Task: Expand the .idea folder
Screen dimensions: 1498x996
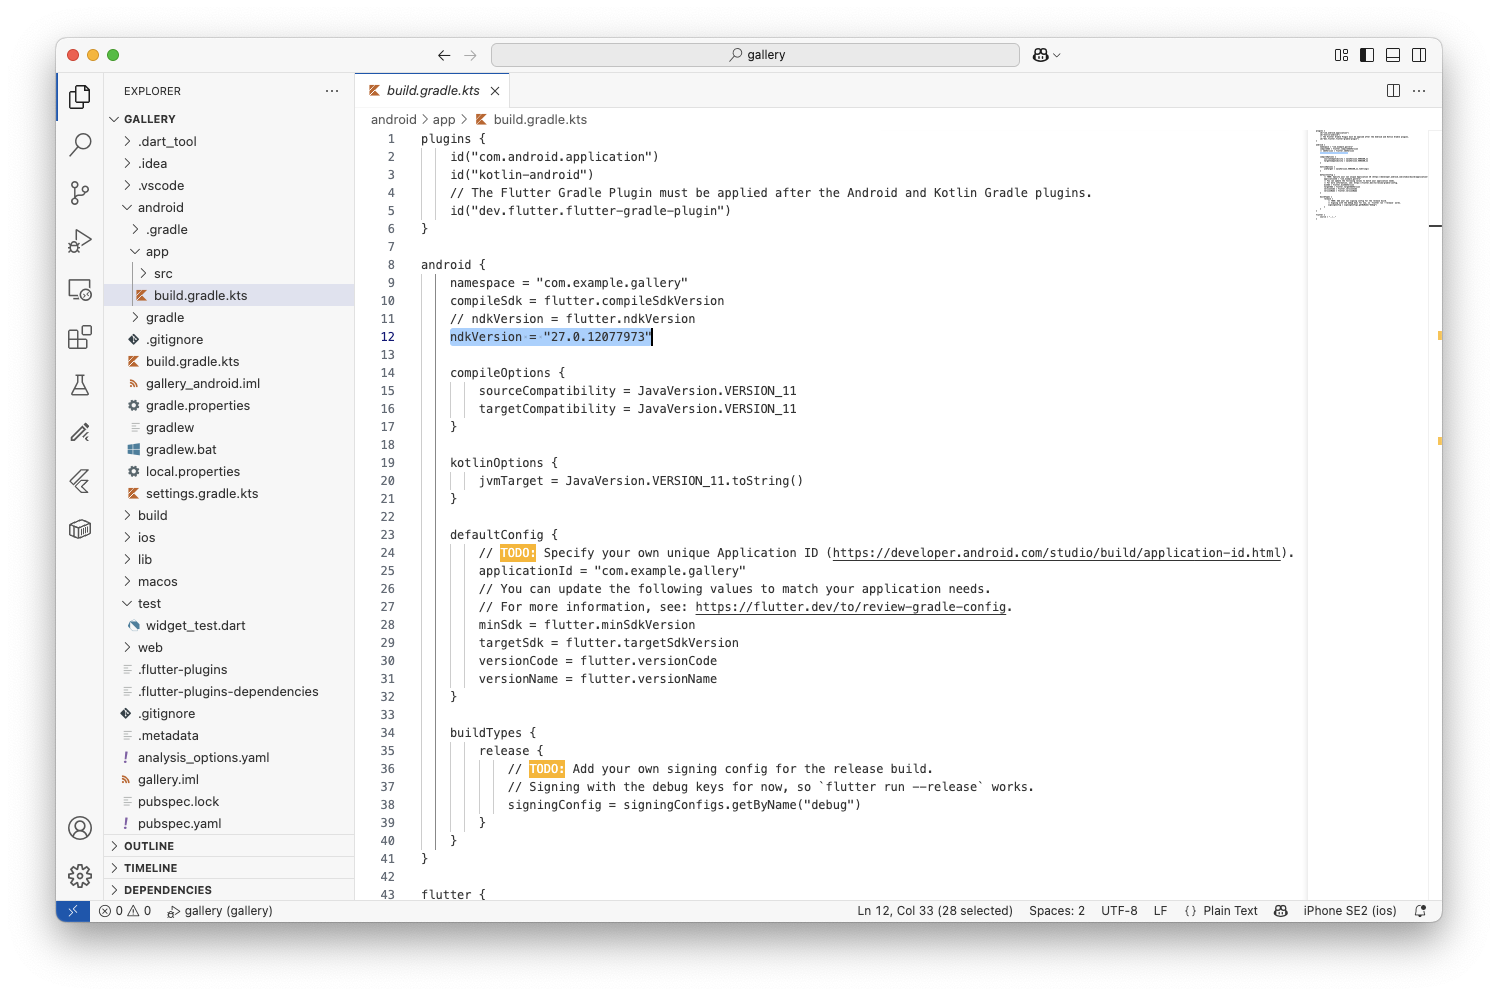Action: click(x=229, y=163)
